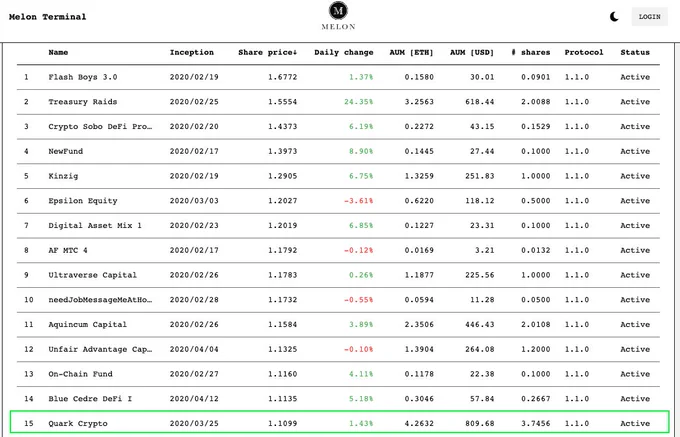Screen dimensions: 680x437
Task: Click shares value 0.2667
Action: click(536, 398)
